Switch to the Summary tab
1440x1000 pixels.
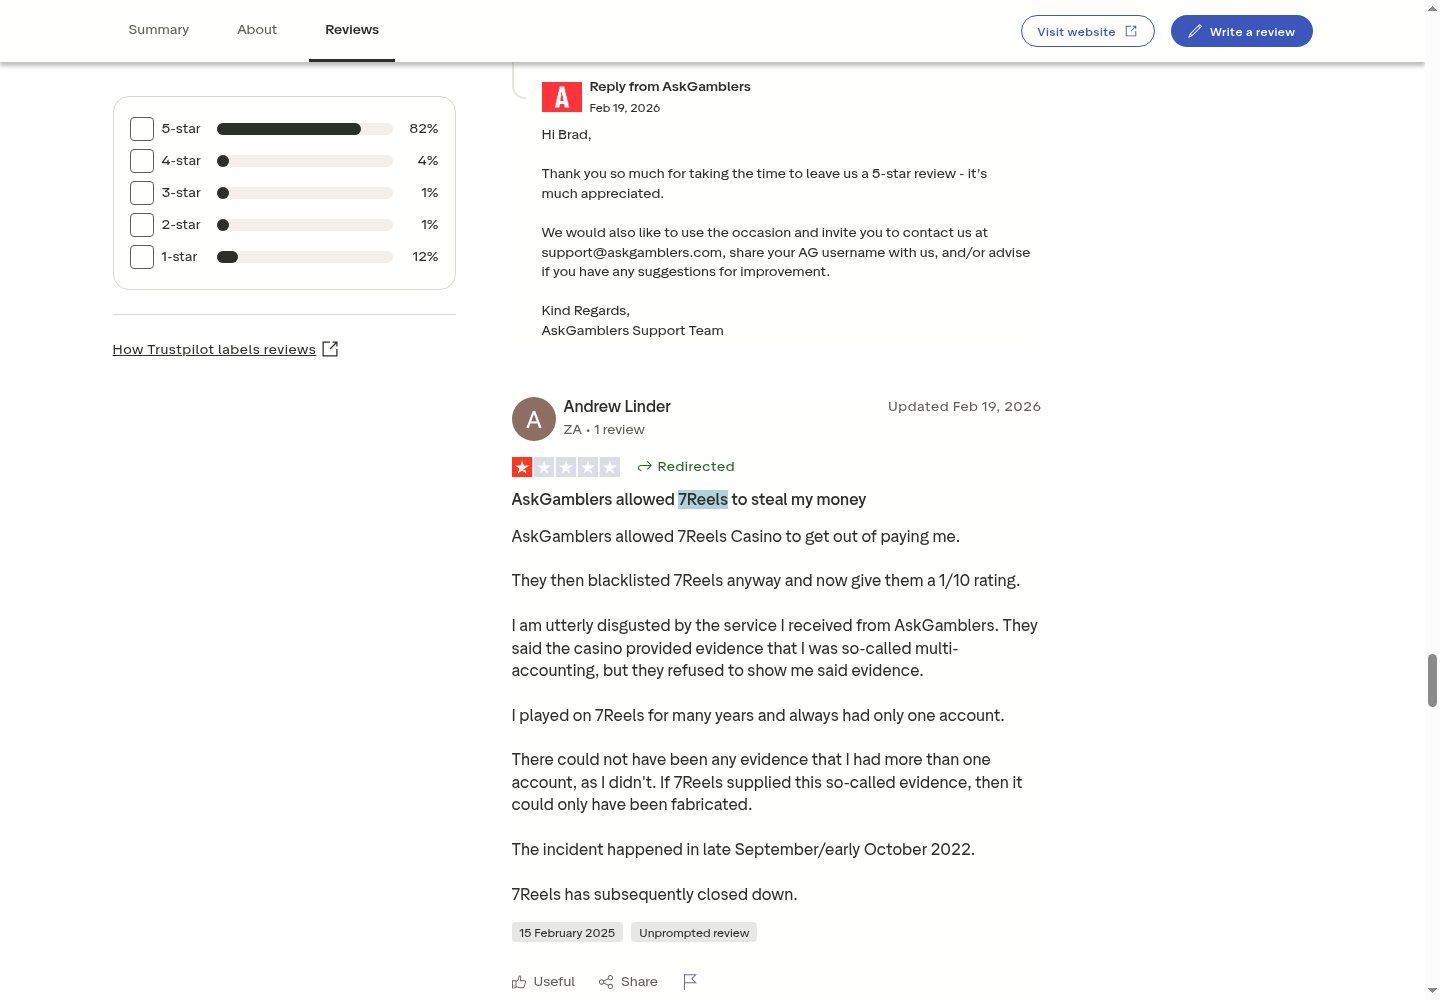tap(159, 30)
